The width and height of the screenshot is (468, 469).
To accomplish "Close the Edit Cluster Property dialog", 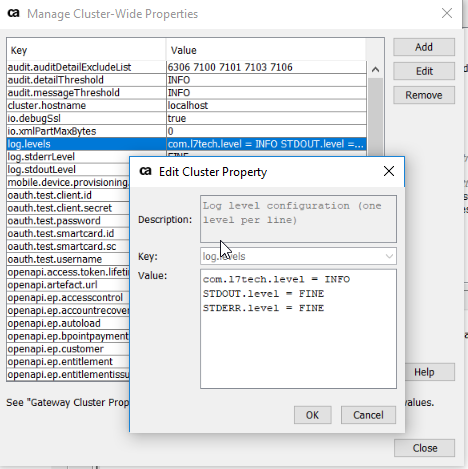I will (x=389, y=171).
